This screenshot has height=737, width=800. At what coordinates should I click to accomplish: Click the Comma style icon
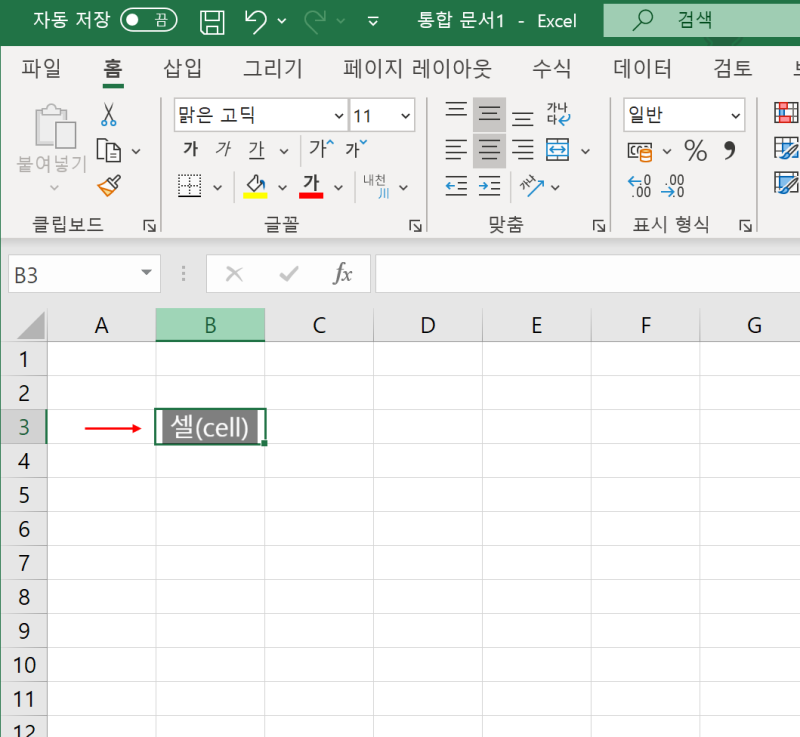point(727,151)
